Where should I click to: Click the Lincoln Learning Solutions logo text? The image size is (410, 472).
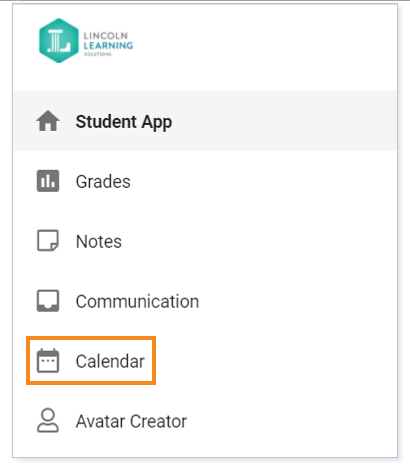tap(108, 44)
